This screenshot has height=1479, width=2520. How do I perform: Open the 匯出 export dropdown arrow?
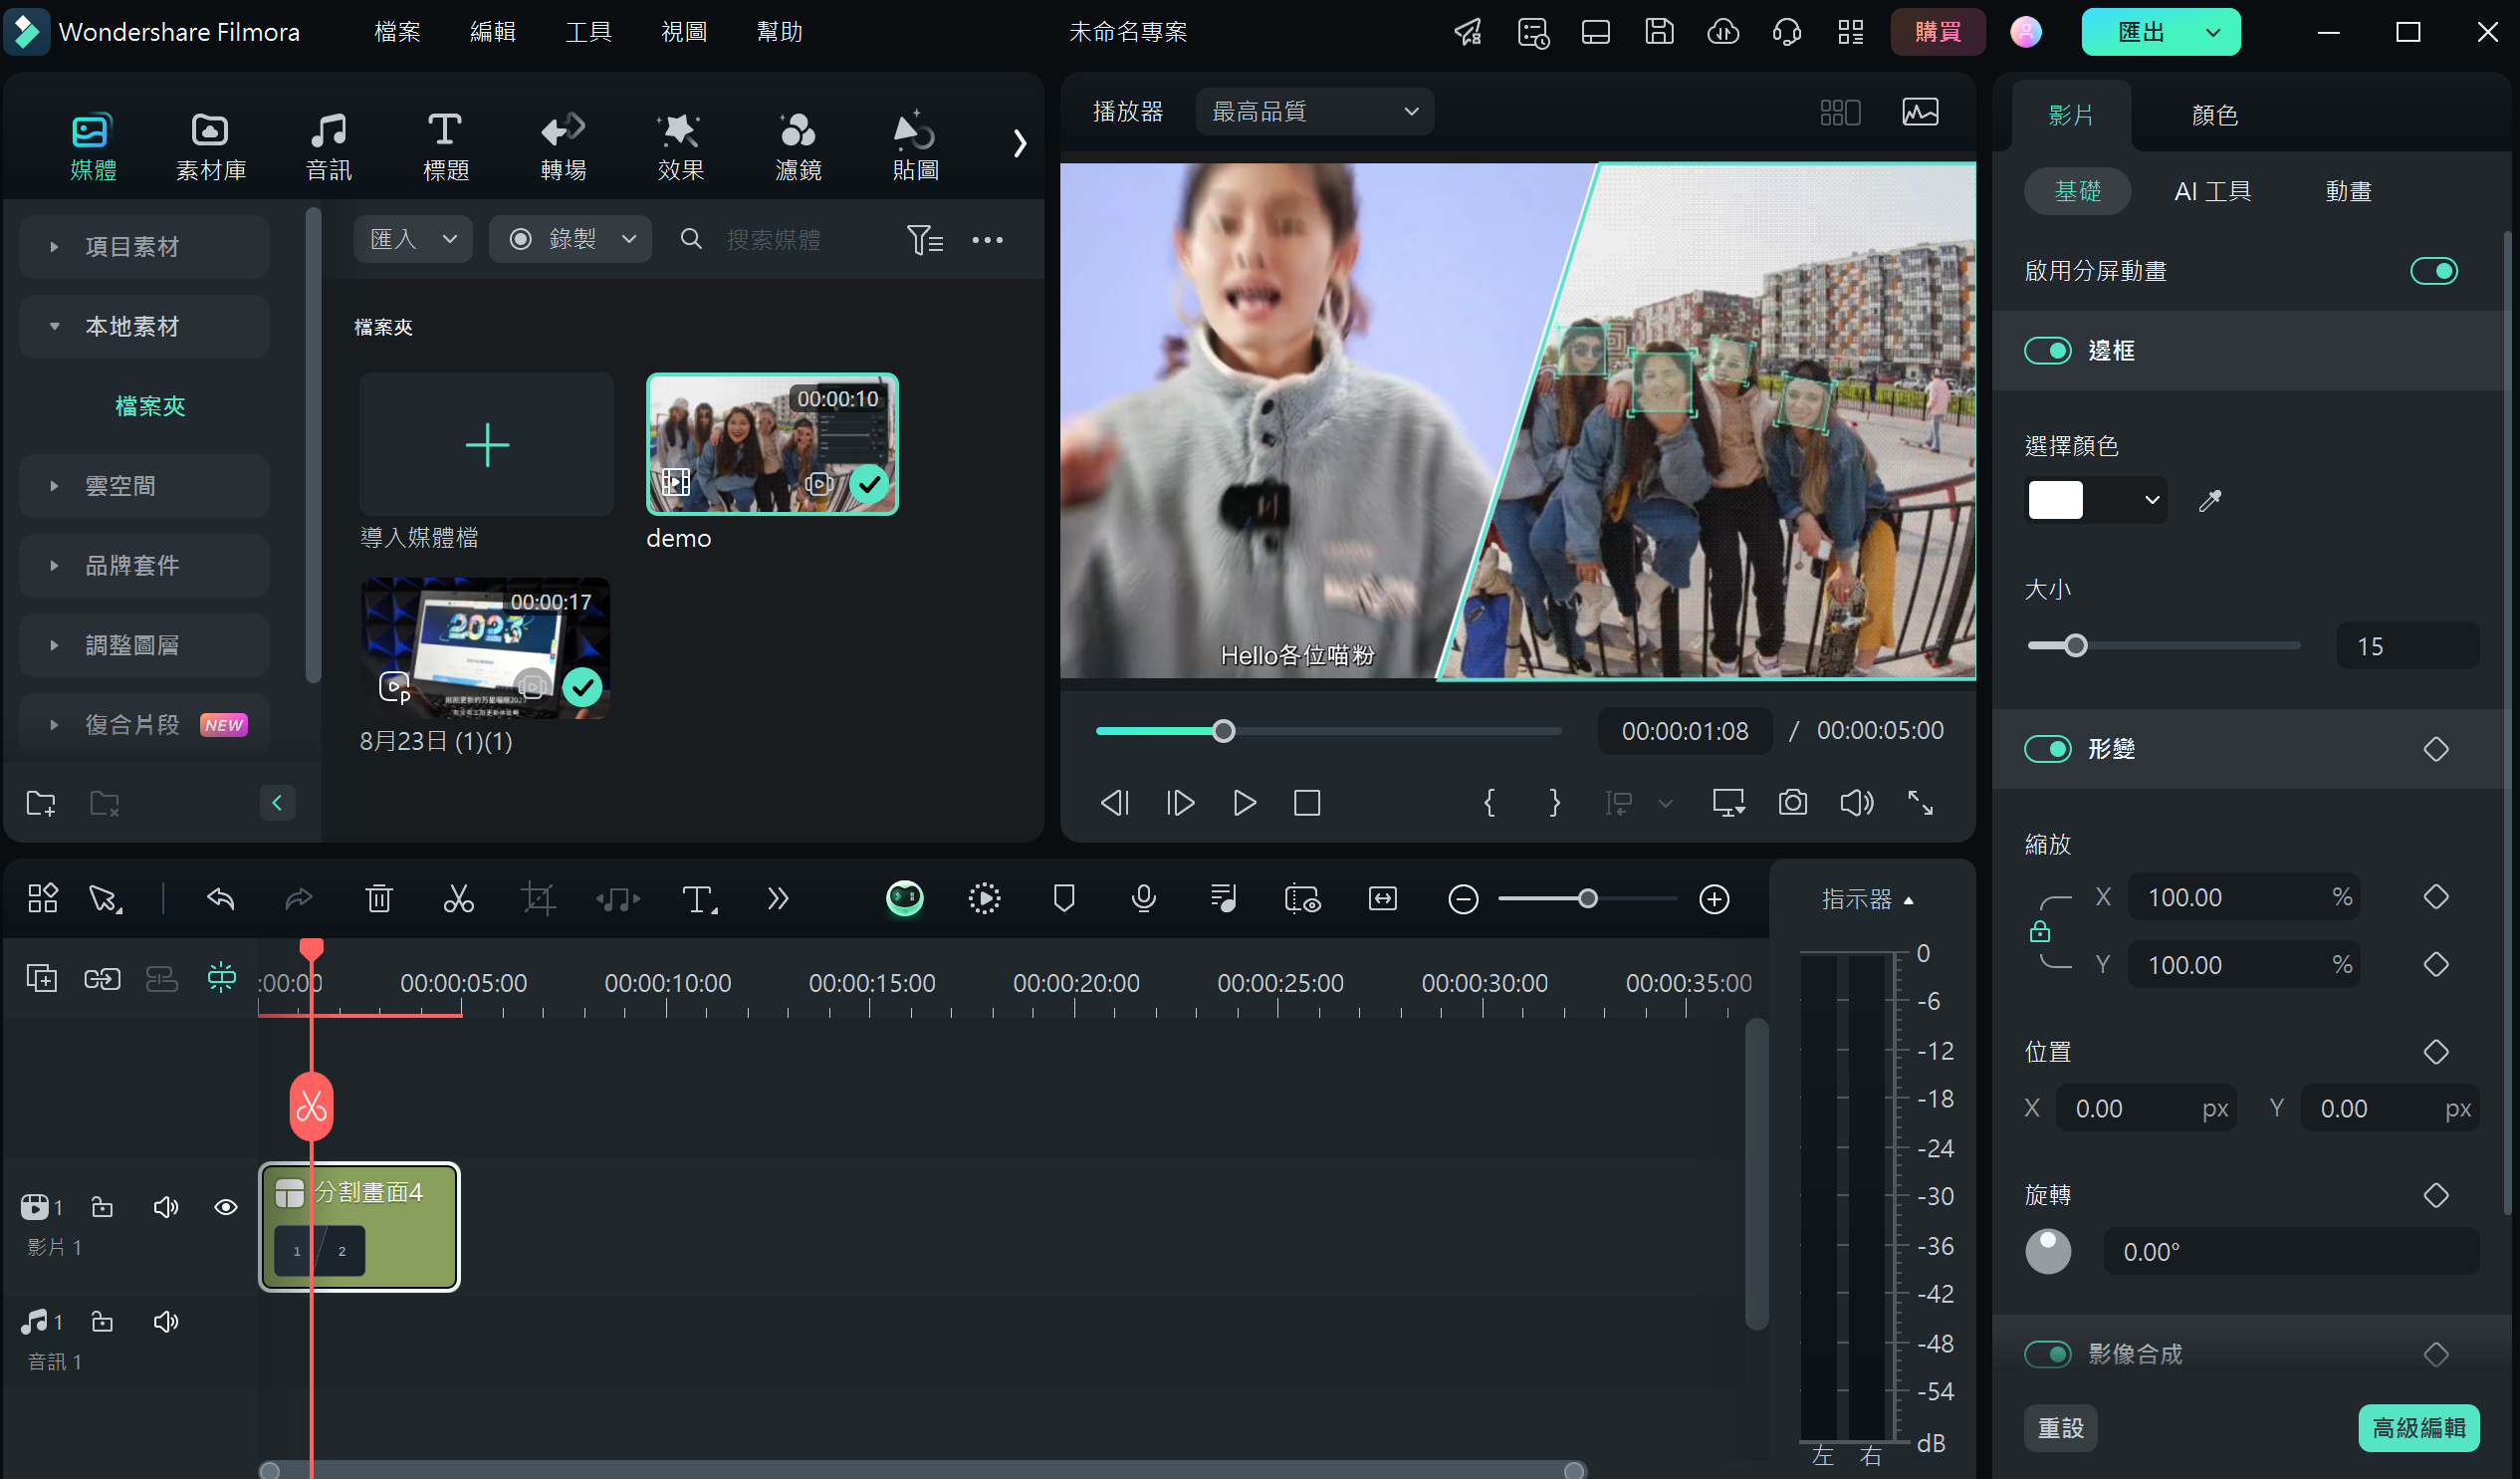click(2213, 32)
